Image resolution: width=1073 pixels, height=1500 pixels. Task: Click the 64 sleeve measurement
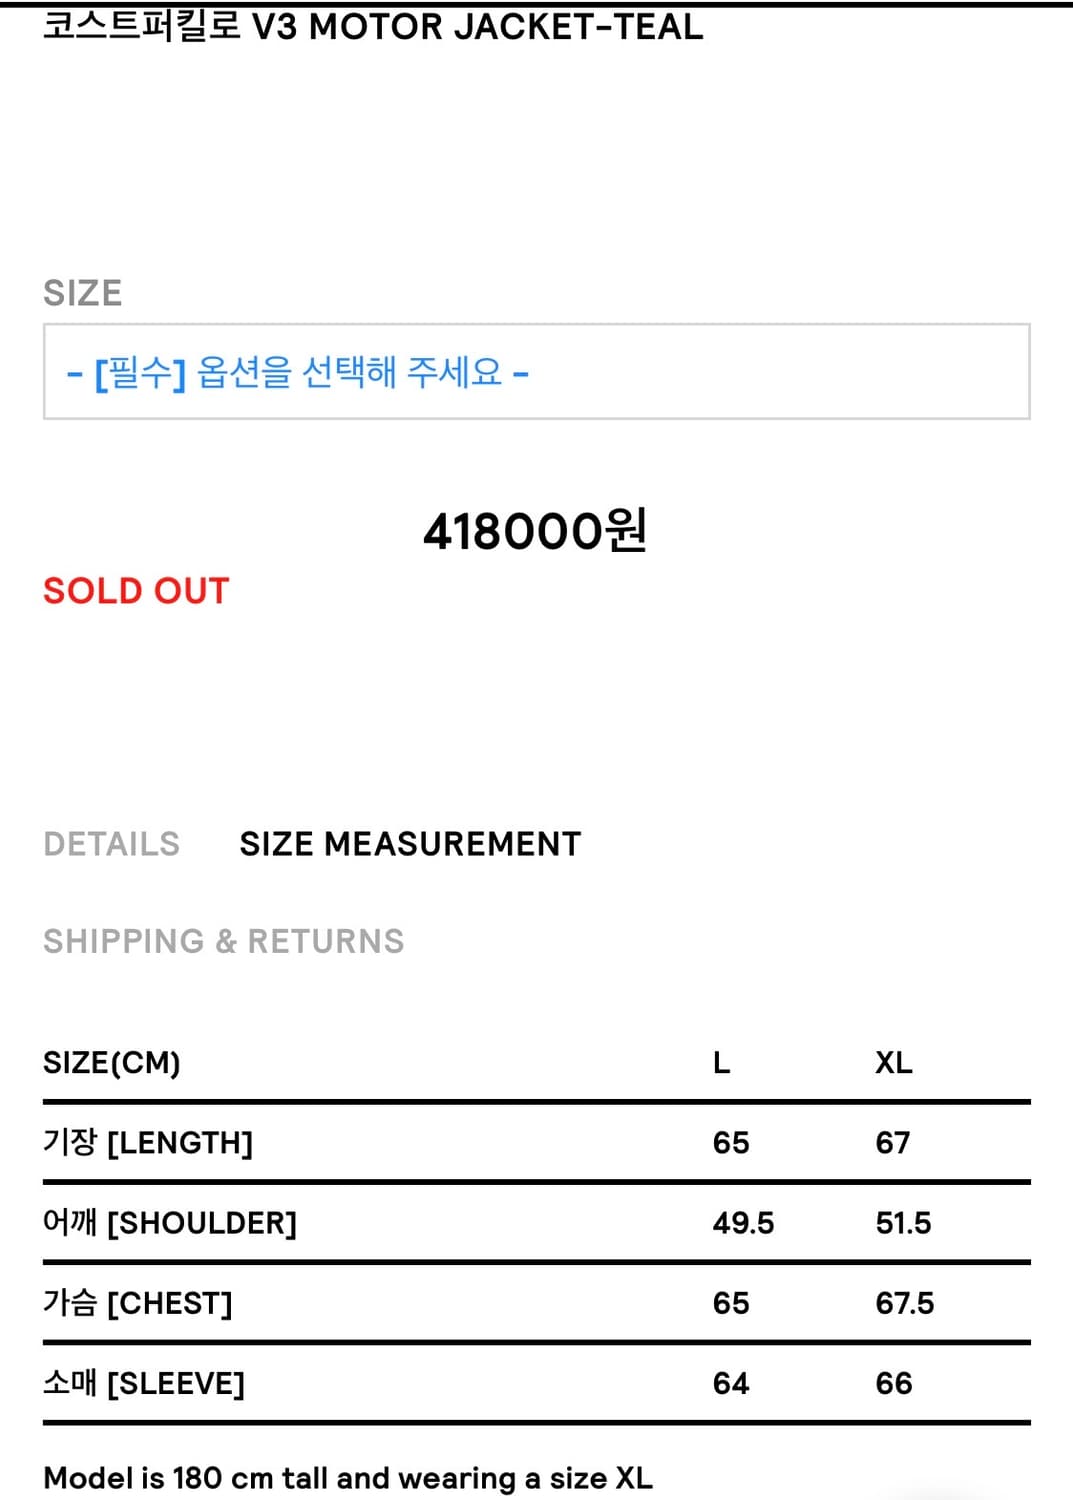(731, 1383)
